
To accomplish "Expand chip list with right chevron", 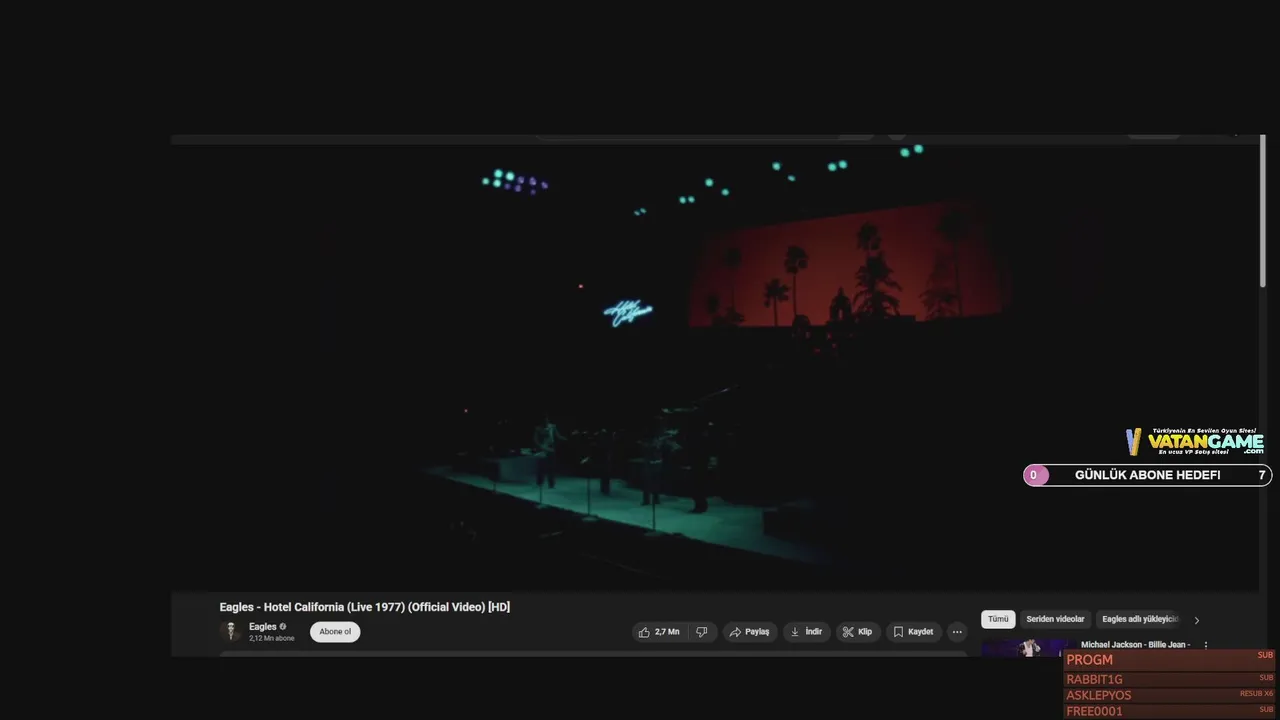I will (1197, 620).
